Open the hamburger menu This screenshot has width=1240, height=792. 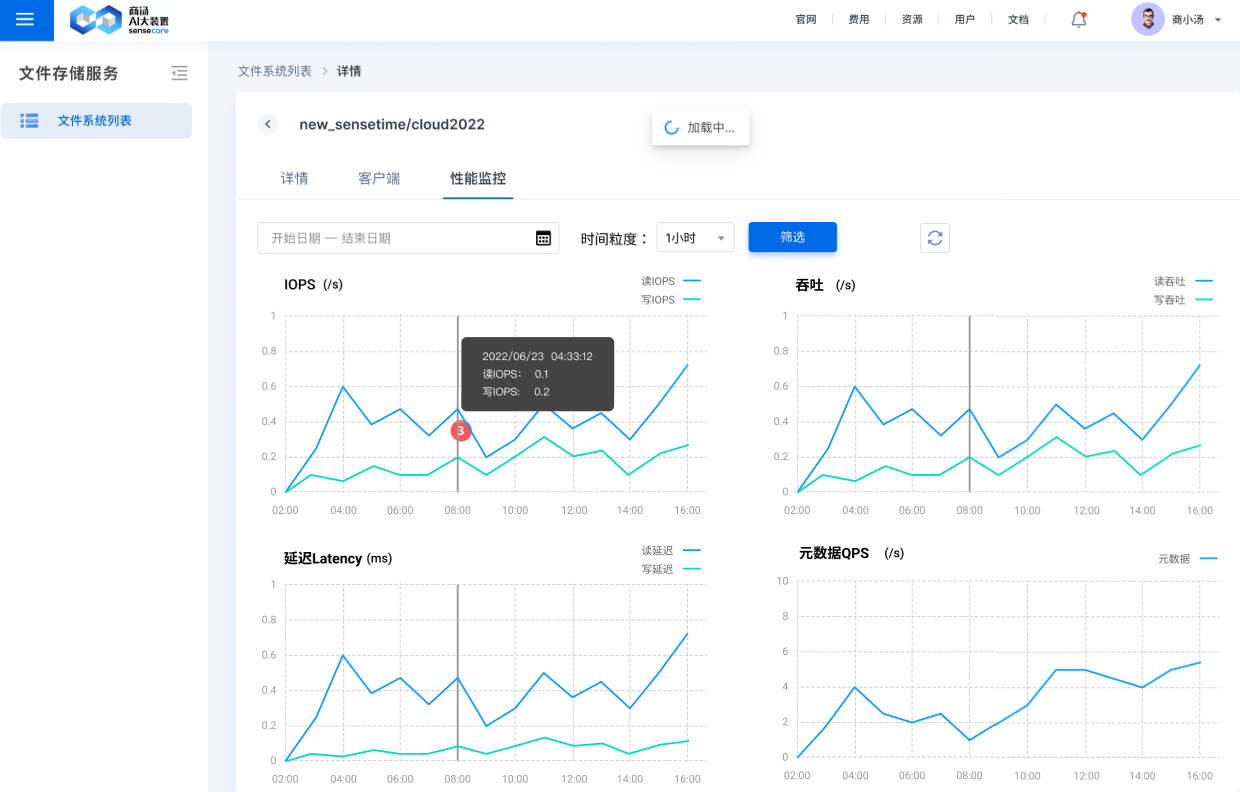click(26, 20)
